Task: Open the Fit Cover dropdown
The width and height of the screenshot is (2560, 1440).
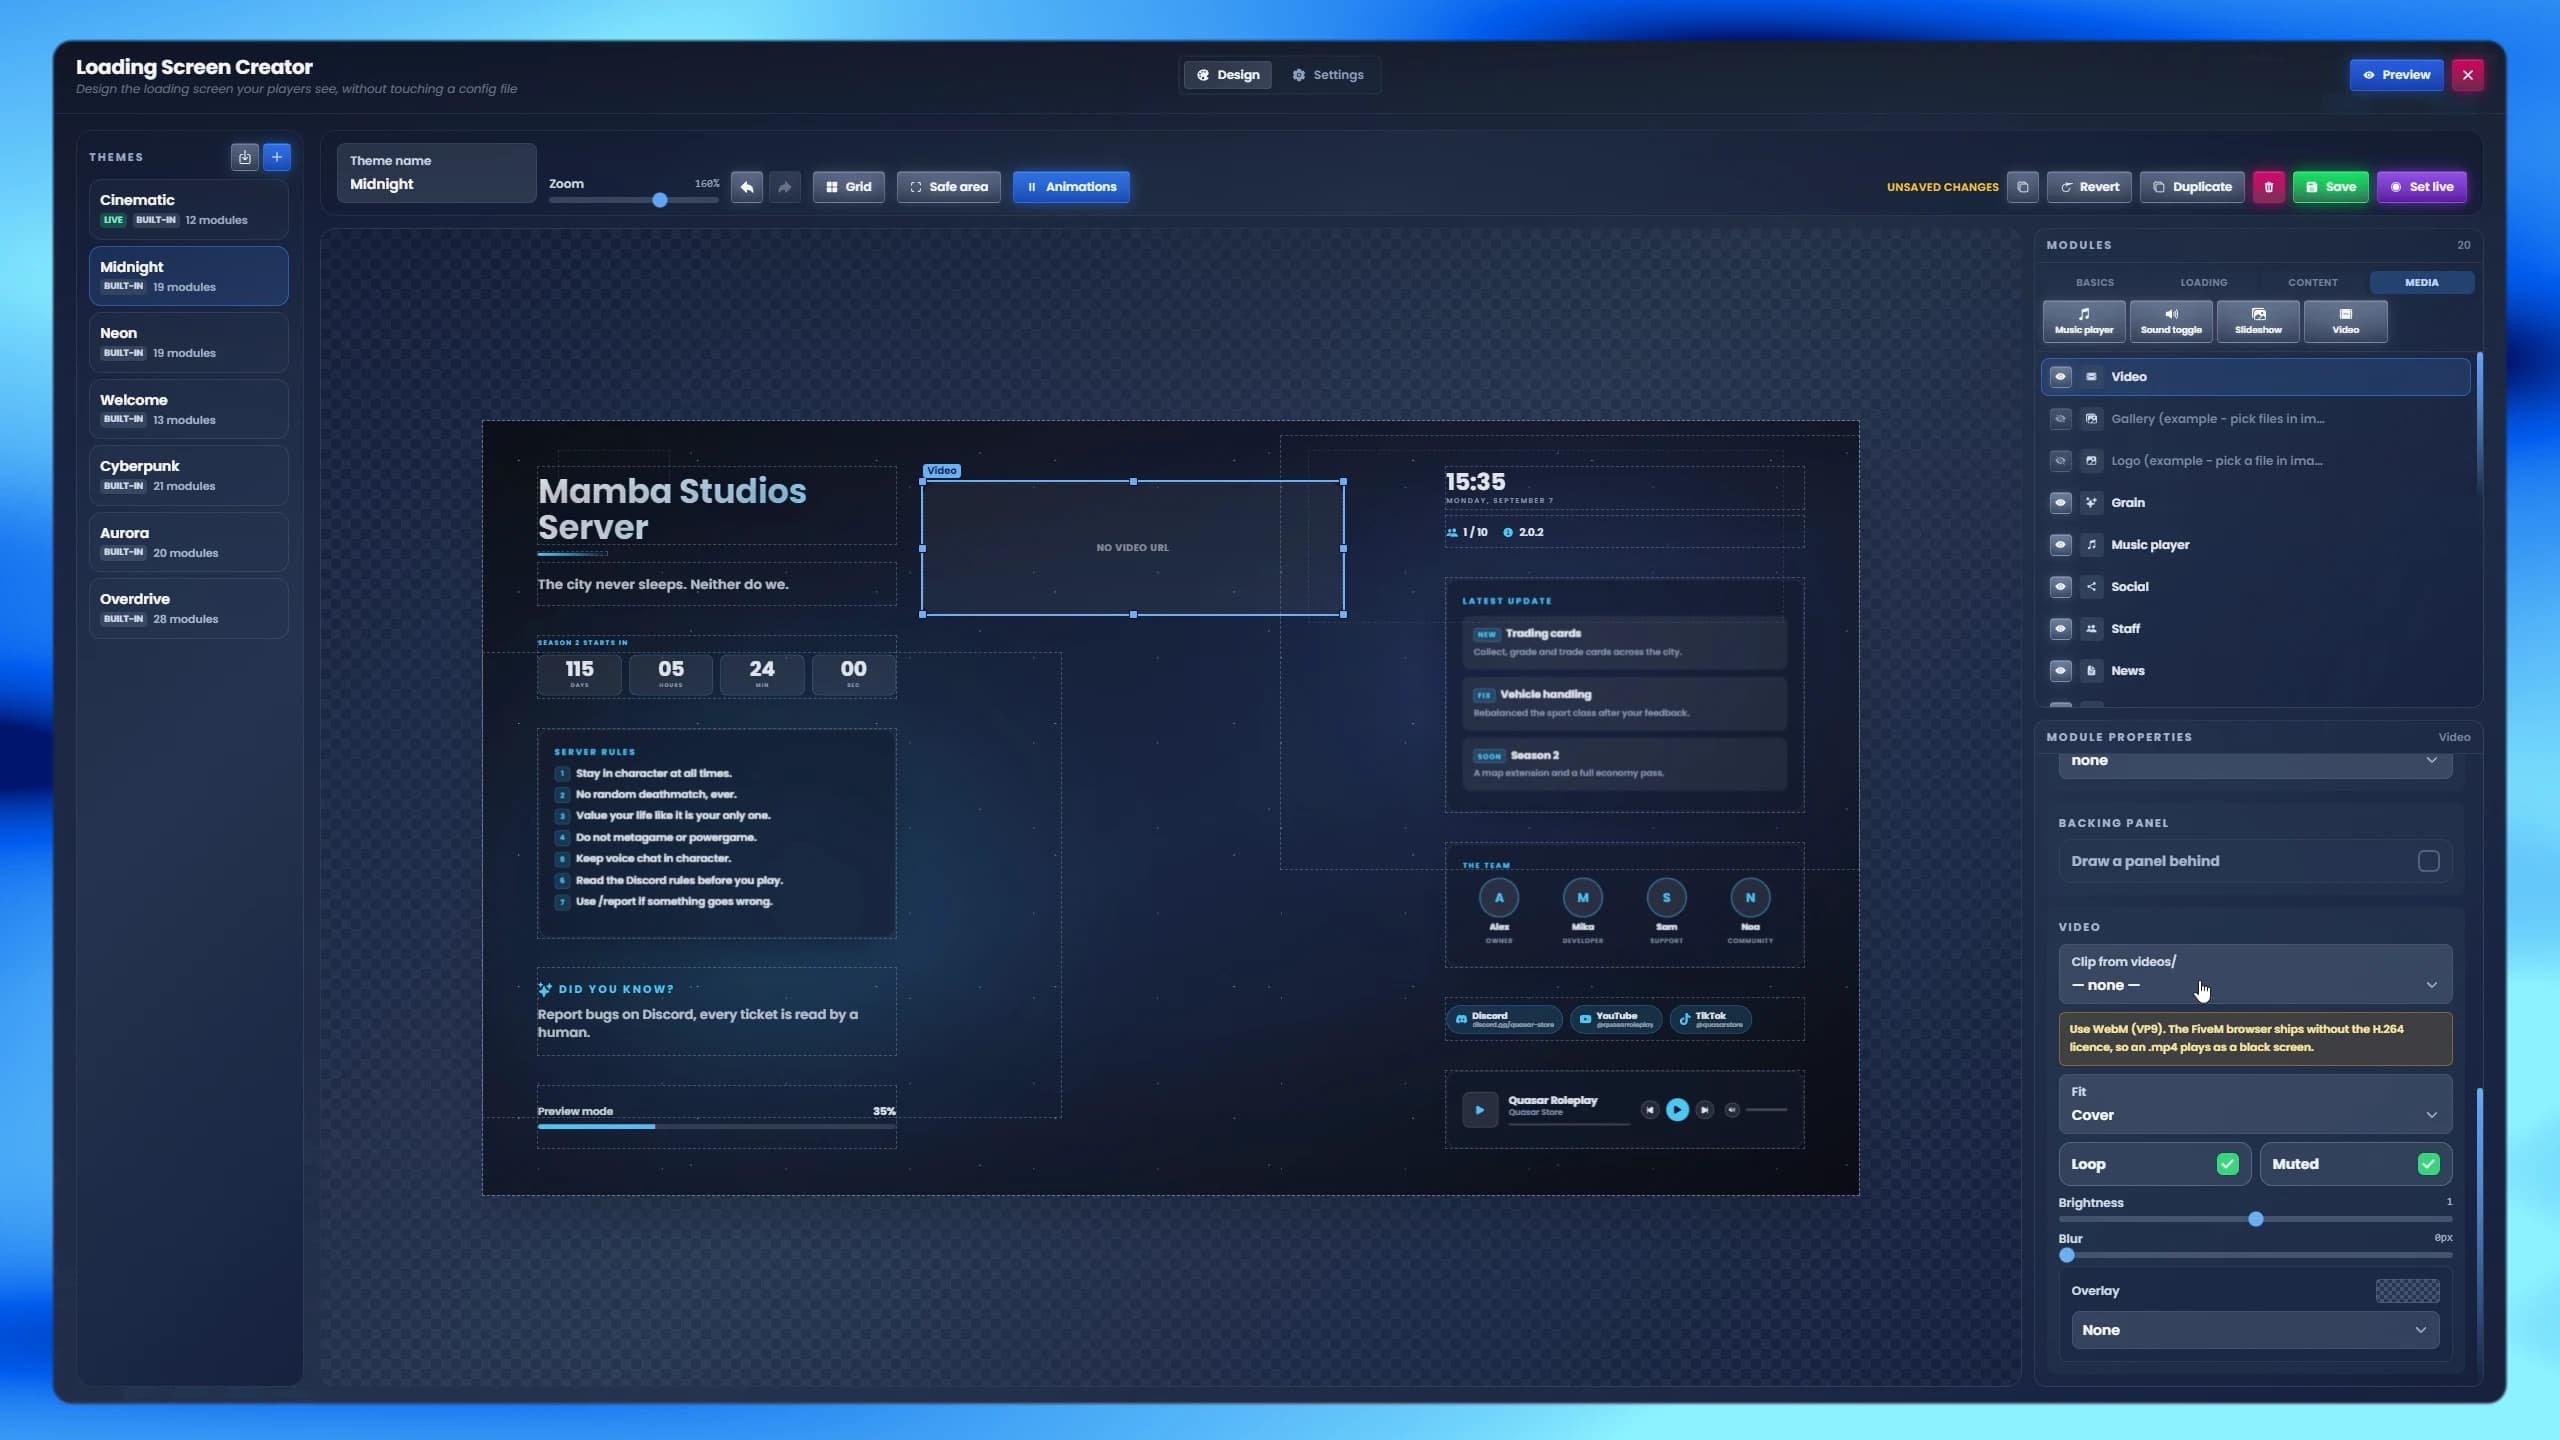Action: [x=2255, y=1104]
